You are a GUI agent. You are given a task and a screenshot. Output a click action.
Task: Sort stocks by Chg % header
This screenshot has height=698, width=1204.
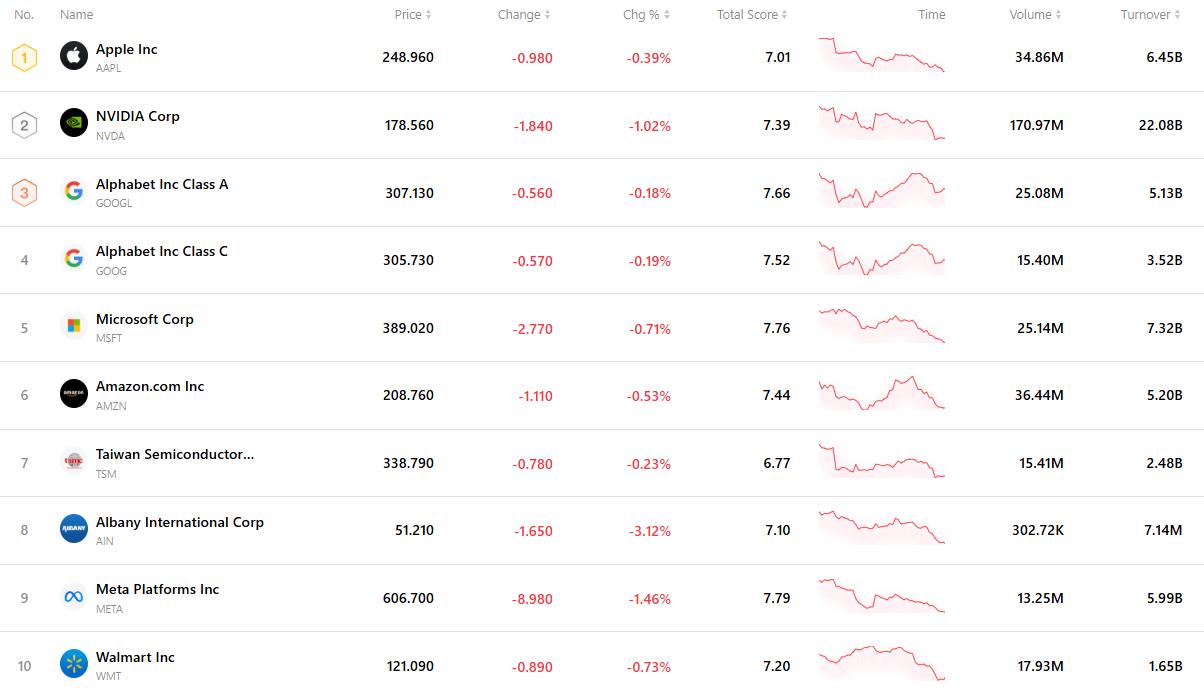click(x=646, y=15)
